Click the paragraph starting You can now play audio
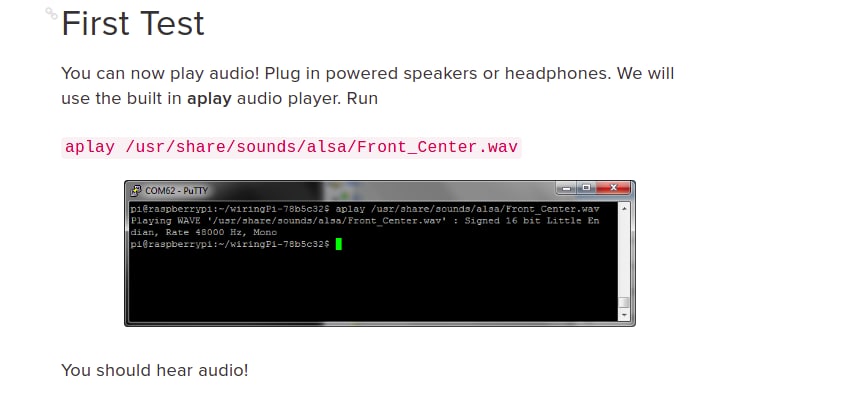The width and height of the screenshot is (843, 409). click(x=368, y=86)
